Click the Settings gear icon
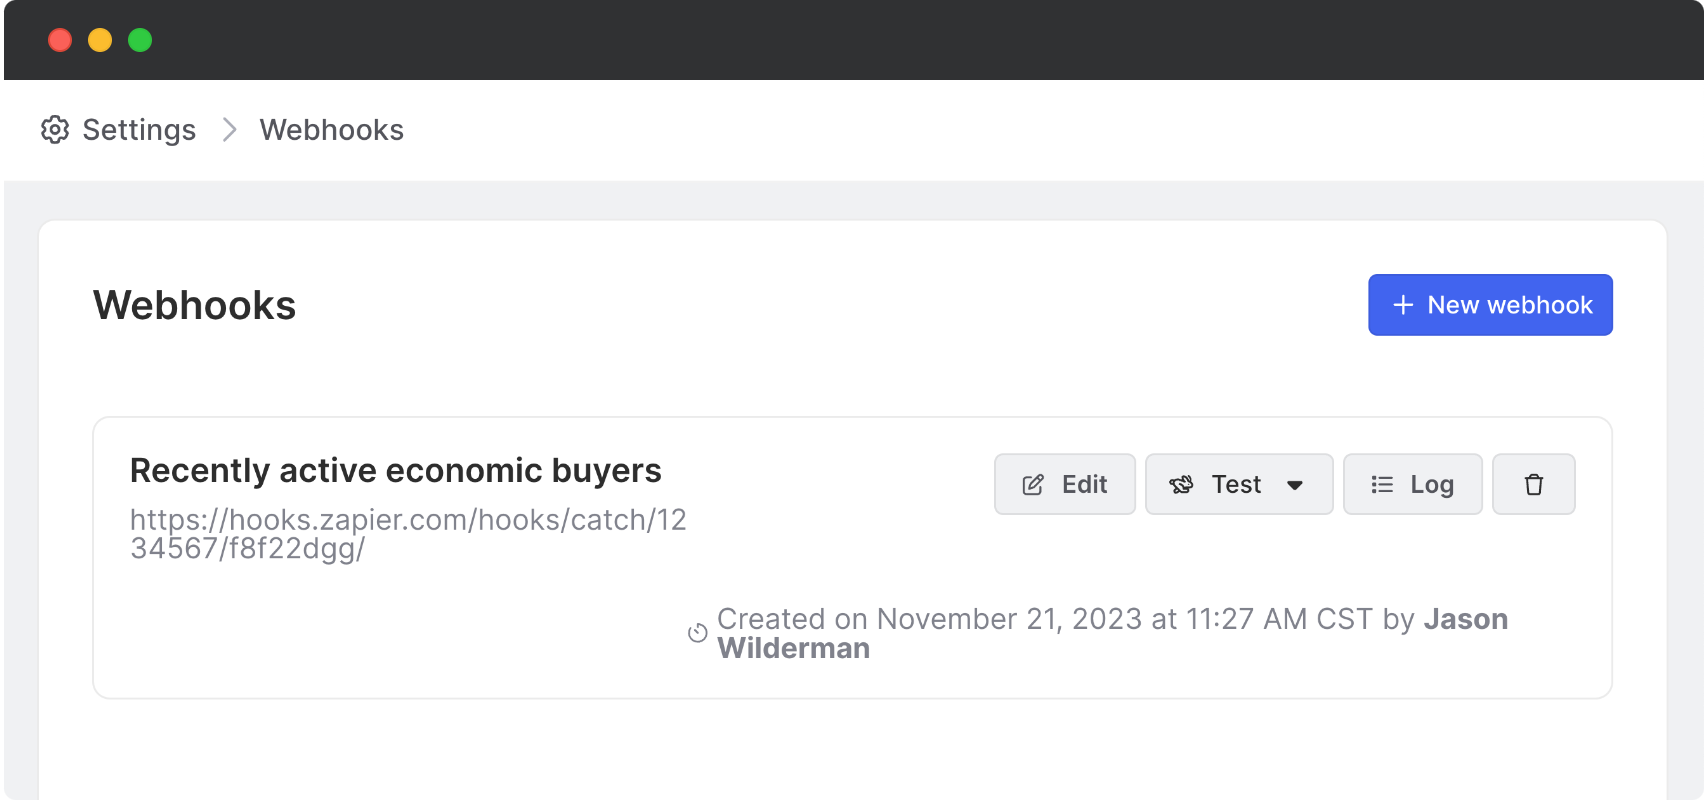Image resolution: width=1708 pixels, height=800 pixels. pos(55,130)
